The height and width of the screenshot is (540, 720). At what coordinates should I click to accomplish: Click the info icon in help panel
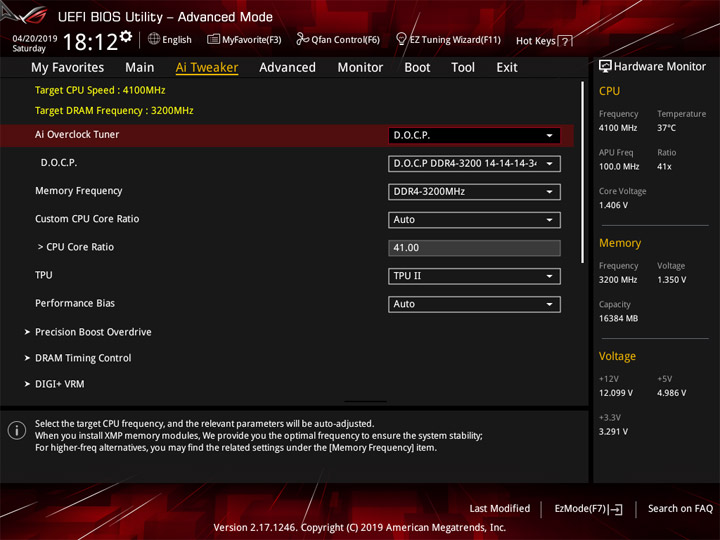click(17, 430)
